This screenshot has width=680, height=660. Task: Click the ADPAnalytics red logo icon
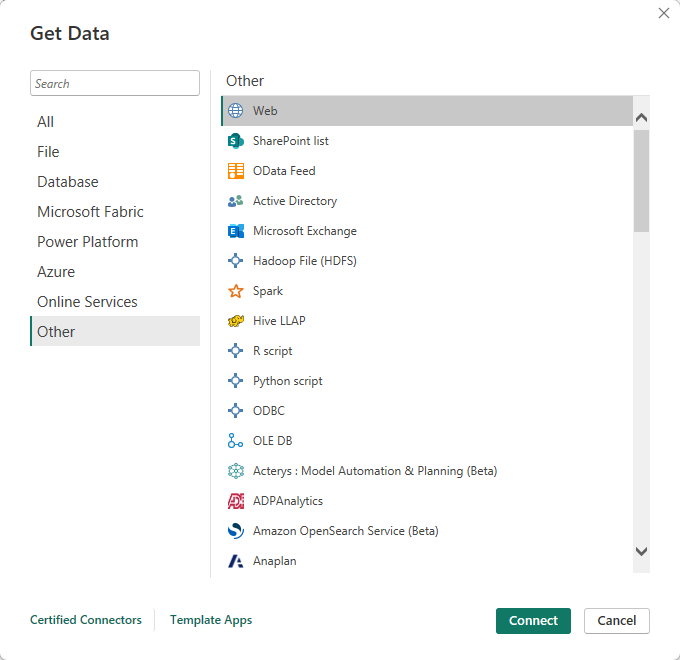click(235, 501)
